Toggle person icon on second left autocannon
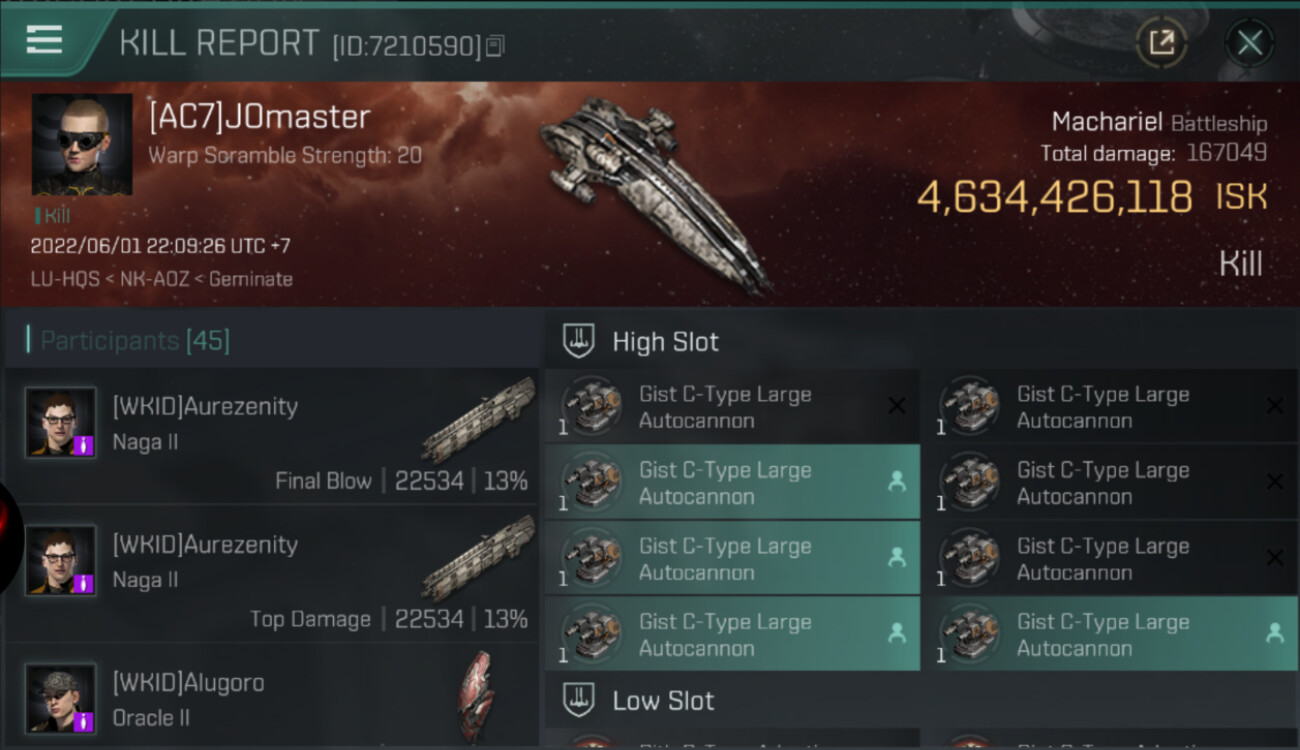Image resolution: width=1300 pixels, height=750 pixels. (x=896, y=482)
